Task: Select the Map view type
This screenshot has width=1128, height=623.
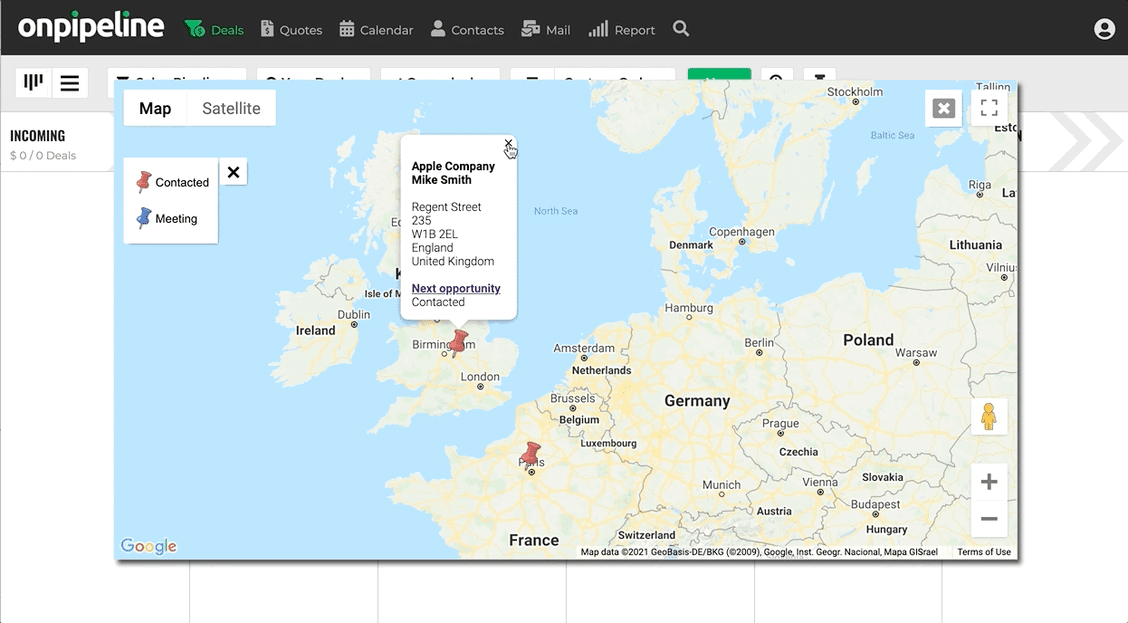Action: click(155, 108)
